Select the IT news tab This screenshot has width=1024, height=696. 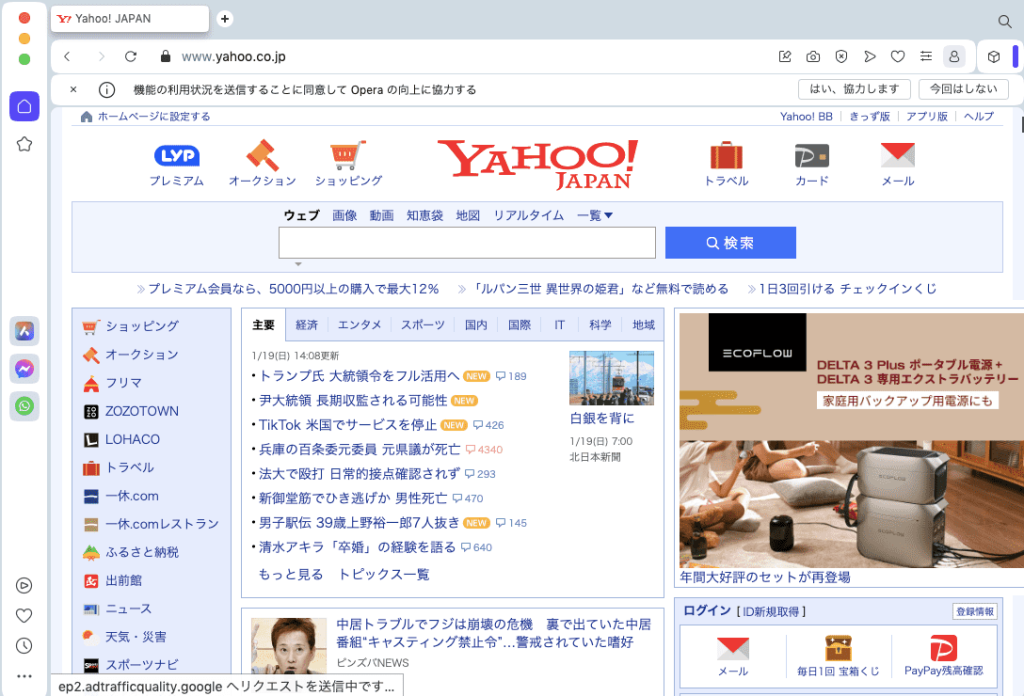pyautogui.click(x=560, y=324)
